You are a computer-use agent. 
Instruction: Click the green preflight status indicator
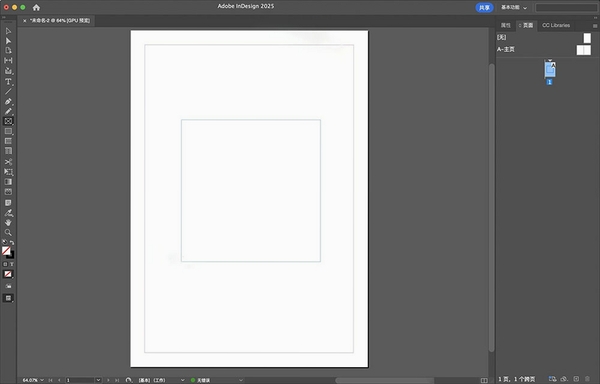point(193,380)
